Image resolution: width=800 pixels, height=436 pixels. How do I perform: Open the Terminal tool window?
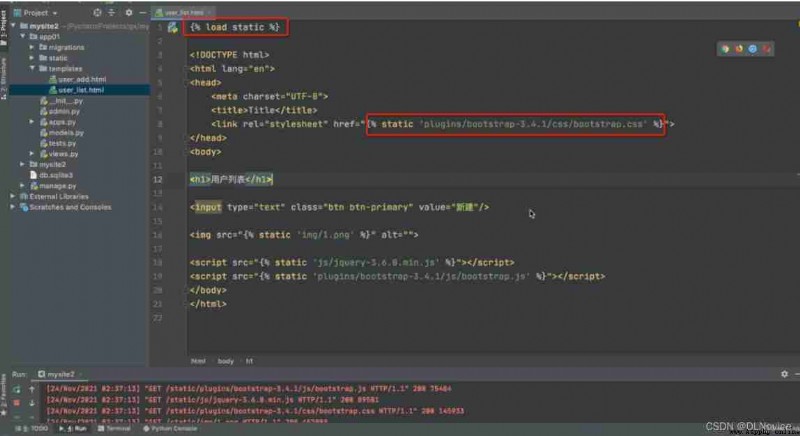[114, 429]
